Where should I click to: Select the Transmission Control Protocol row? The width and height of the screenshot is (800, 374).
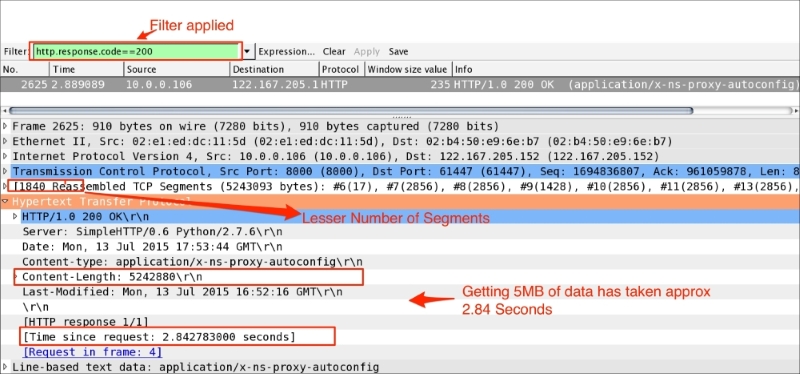click(406, 171)
